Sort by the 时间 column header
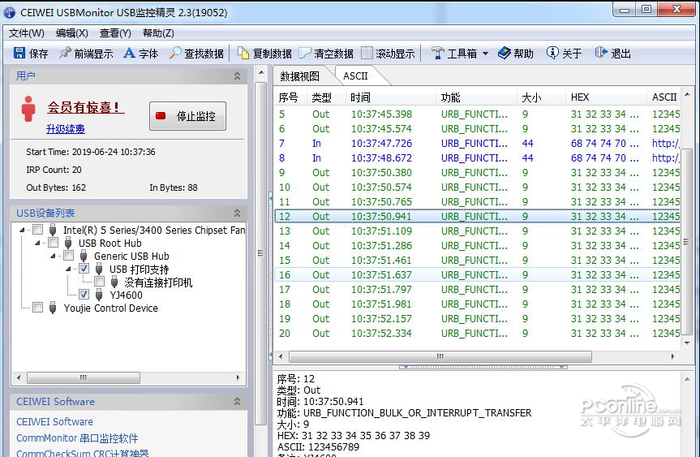The image size is (700, 457). pos(391,97)
